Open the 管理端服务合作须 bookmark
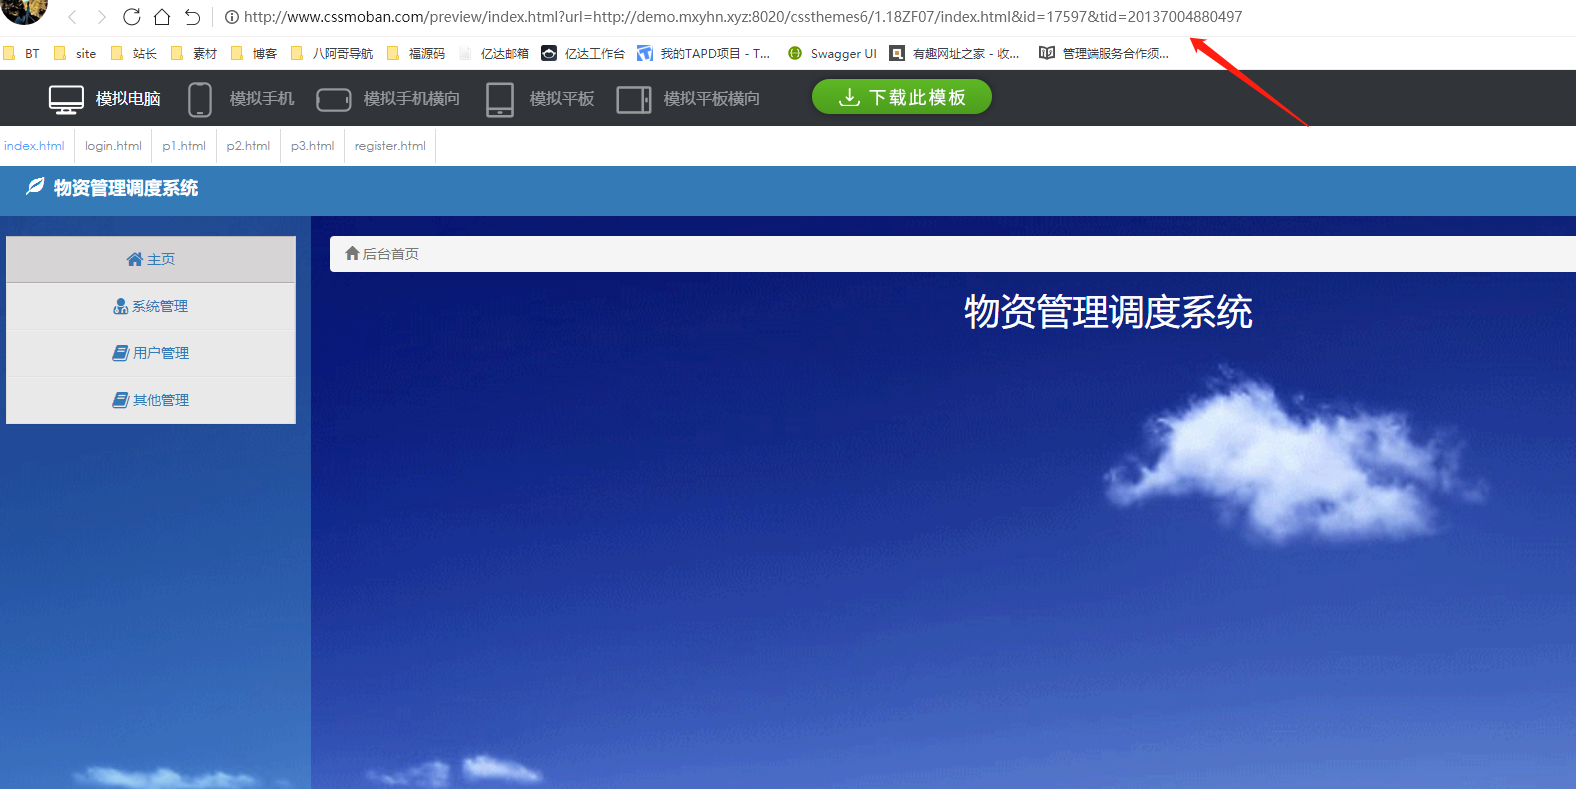Screen dimensions: 1576x789 coord(1104,54)
